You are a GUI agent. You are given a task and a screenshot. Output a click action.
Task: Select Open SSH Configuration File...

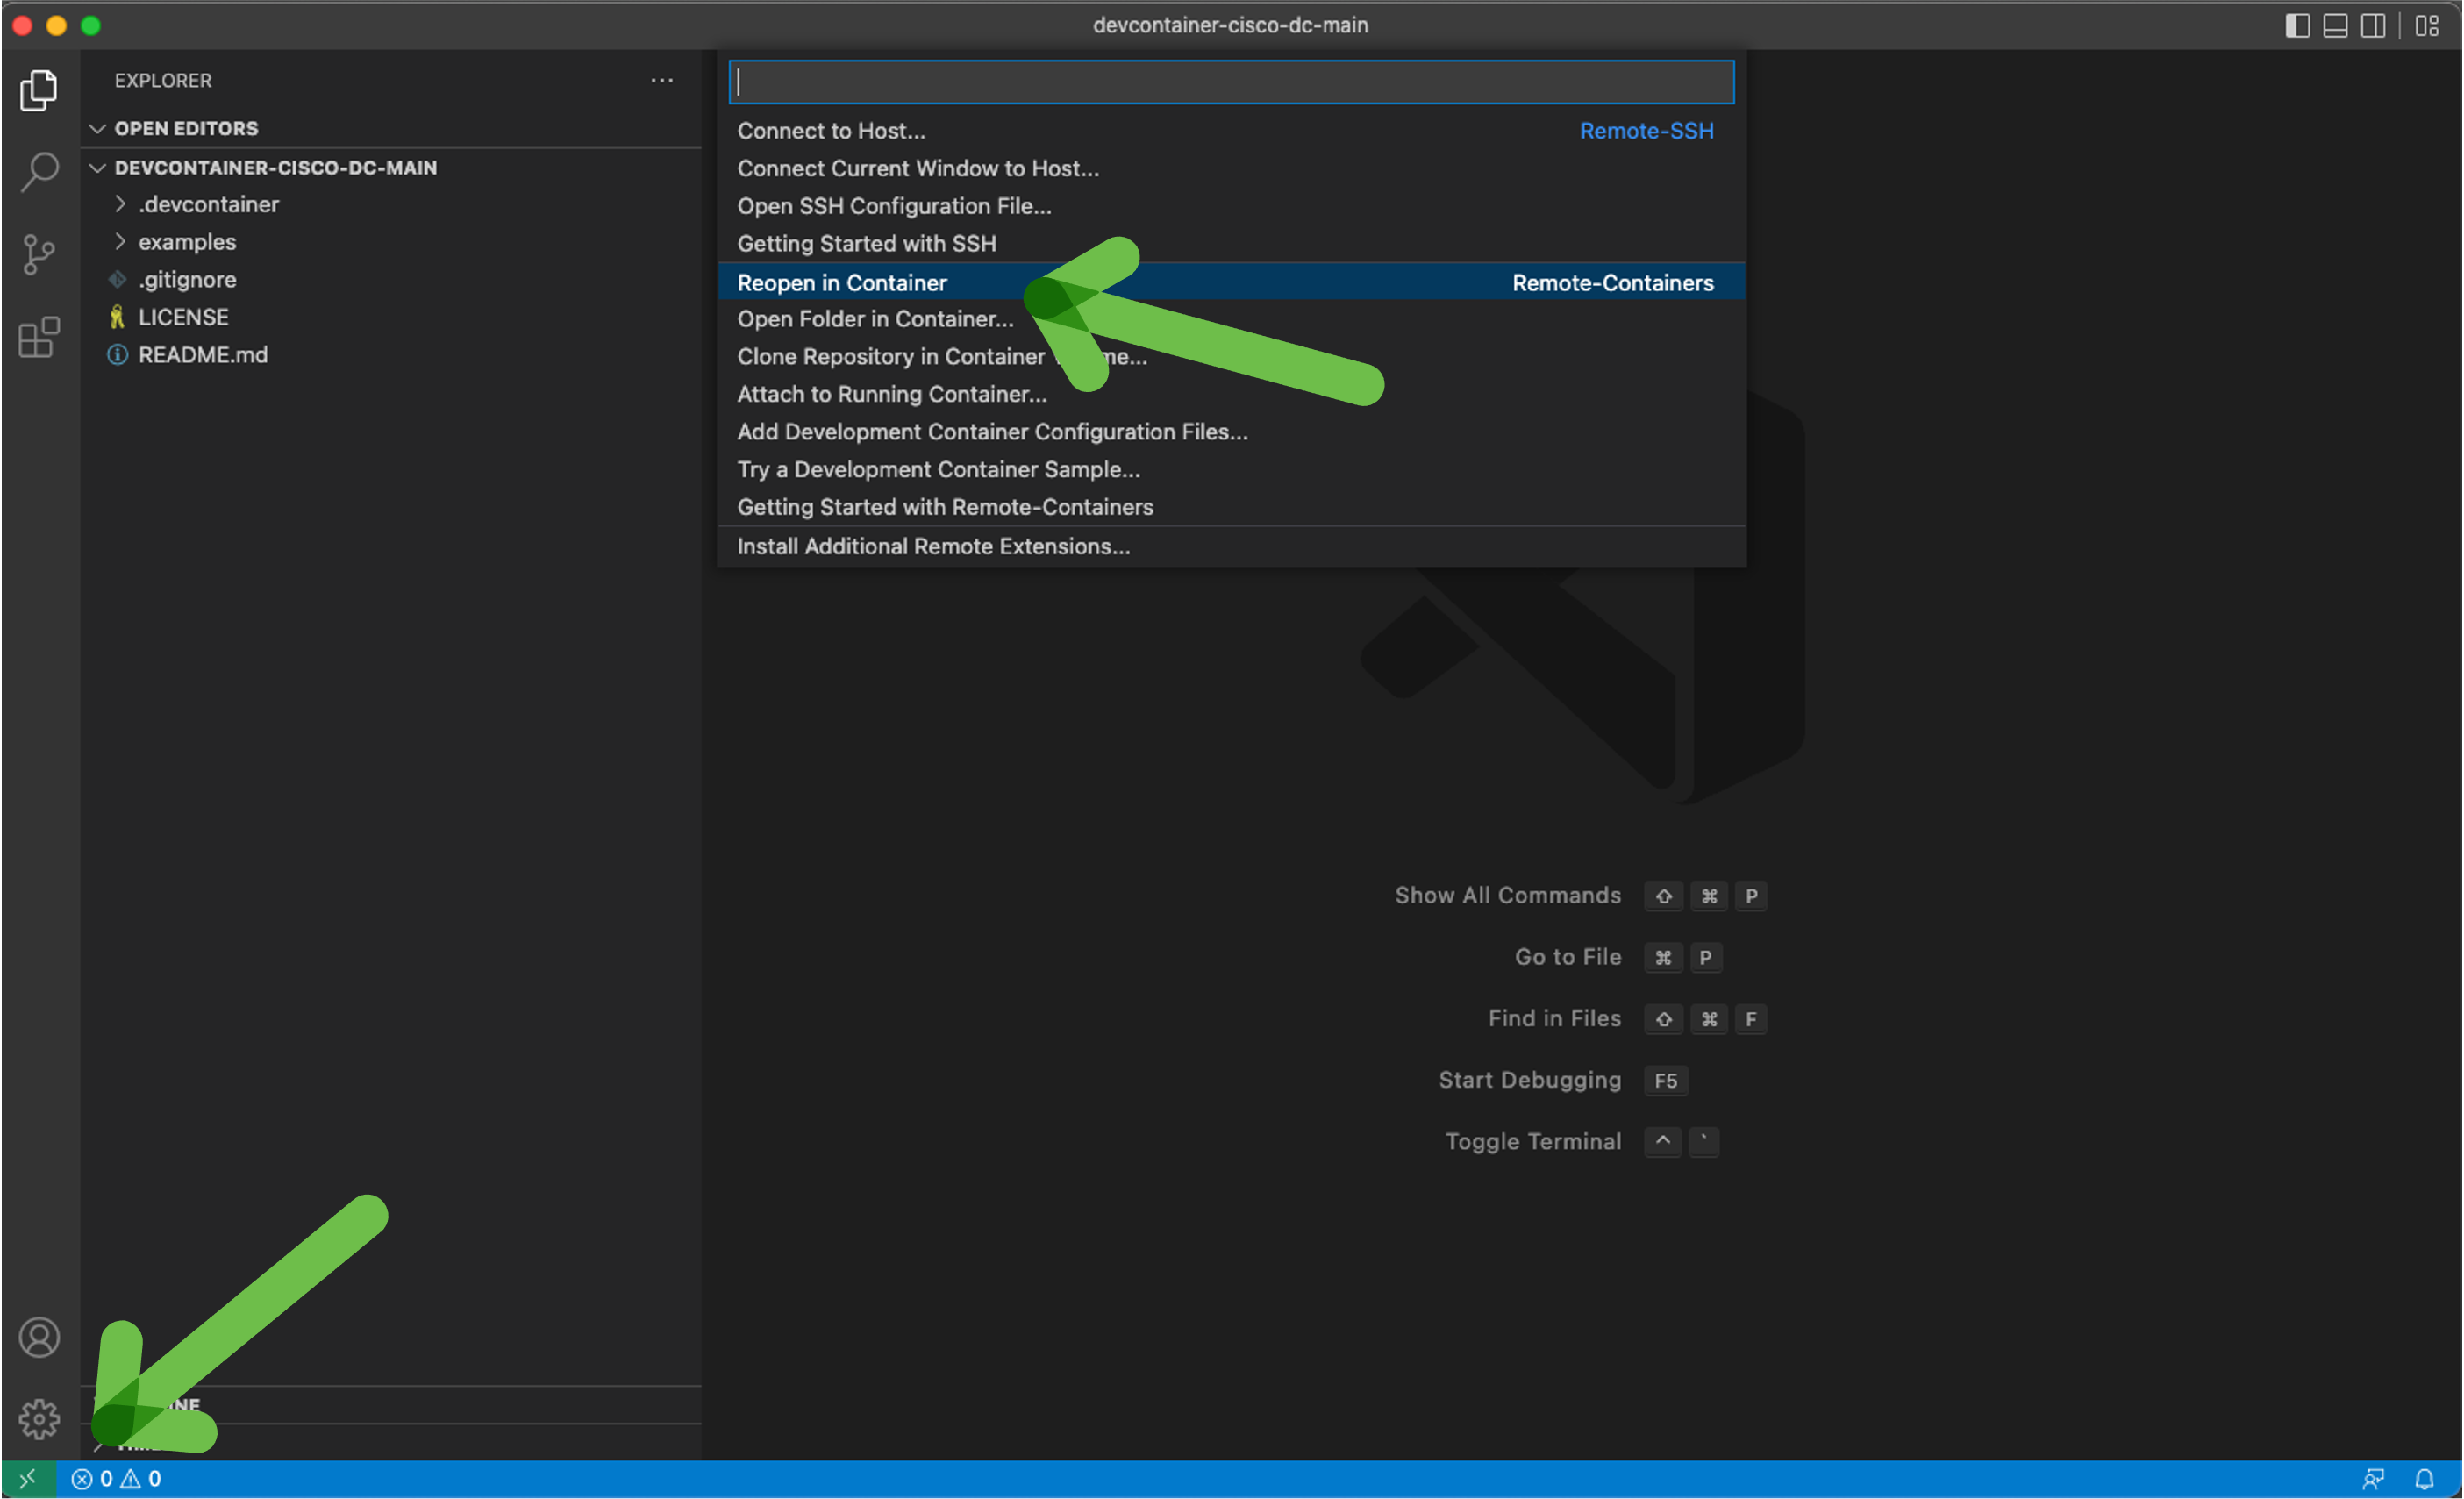(1231, 206)
